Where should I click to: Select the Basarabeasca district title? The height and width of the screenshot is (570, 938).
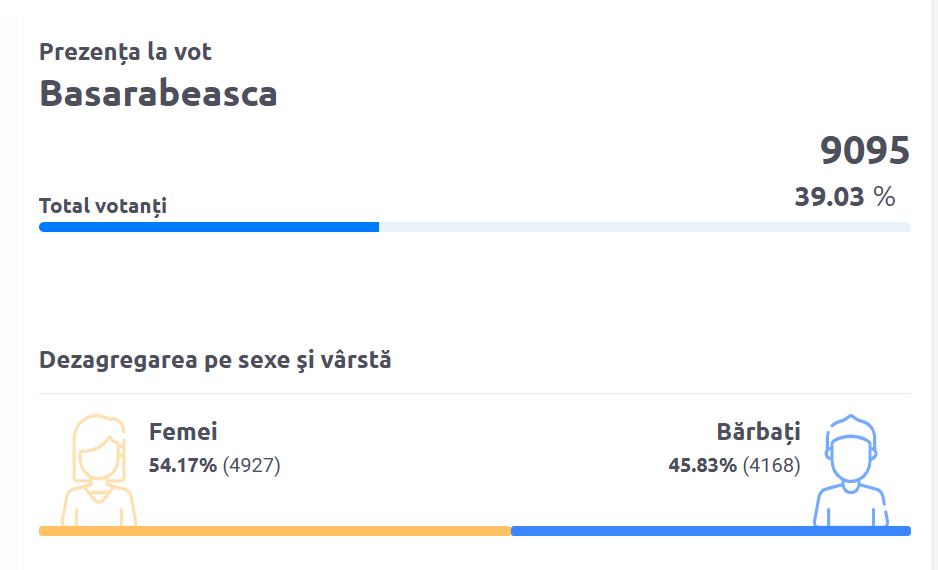[158, 94]
